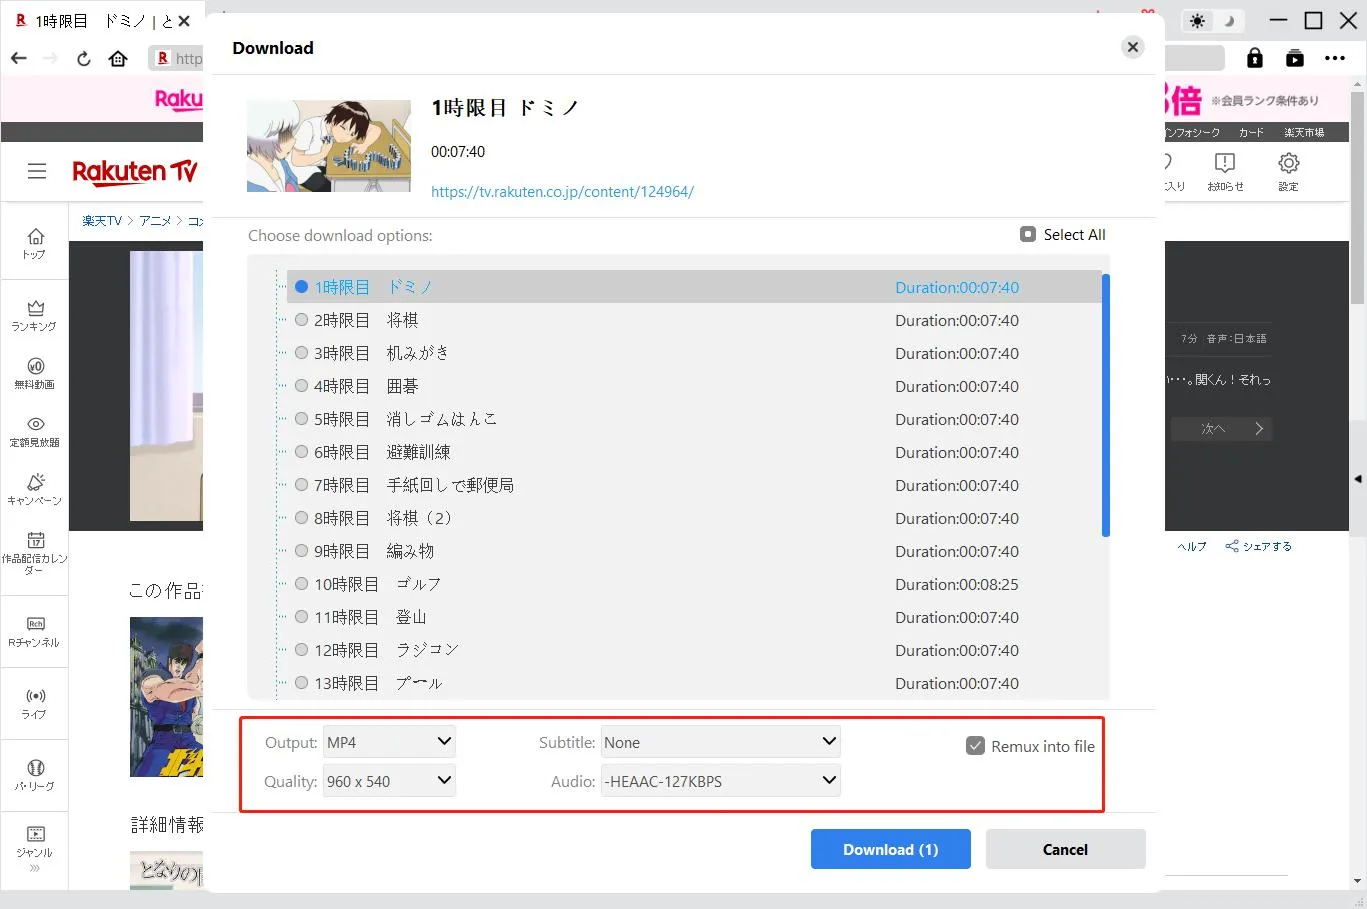Click the home icon in browser toolbar
The height and width of the screenshot is (909, 1367).
pyautogui.click(x=118, y=59)
